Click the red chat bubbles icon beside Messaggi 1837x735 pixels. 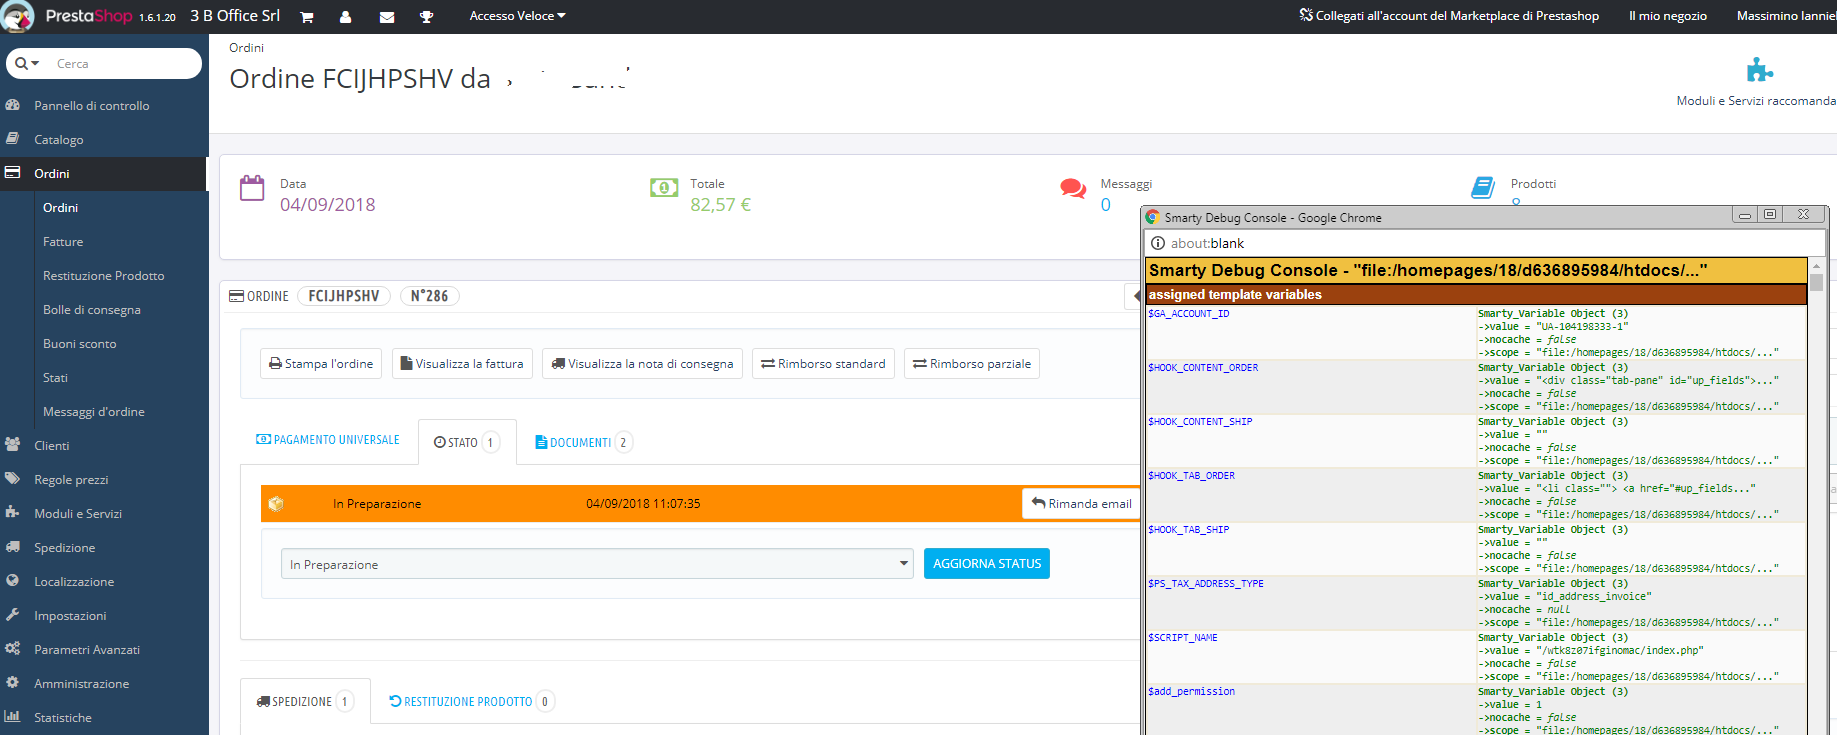click(x=1073, y=188)
